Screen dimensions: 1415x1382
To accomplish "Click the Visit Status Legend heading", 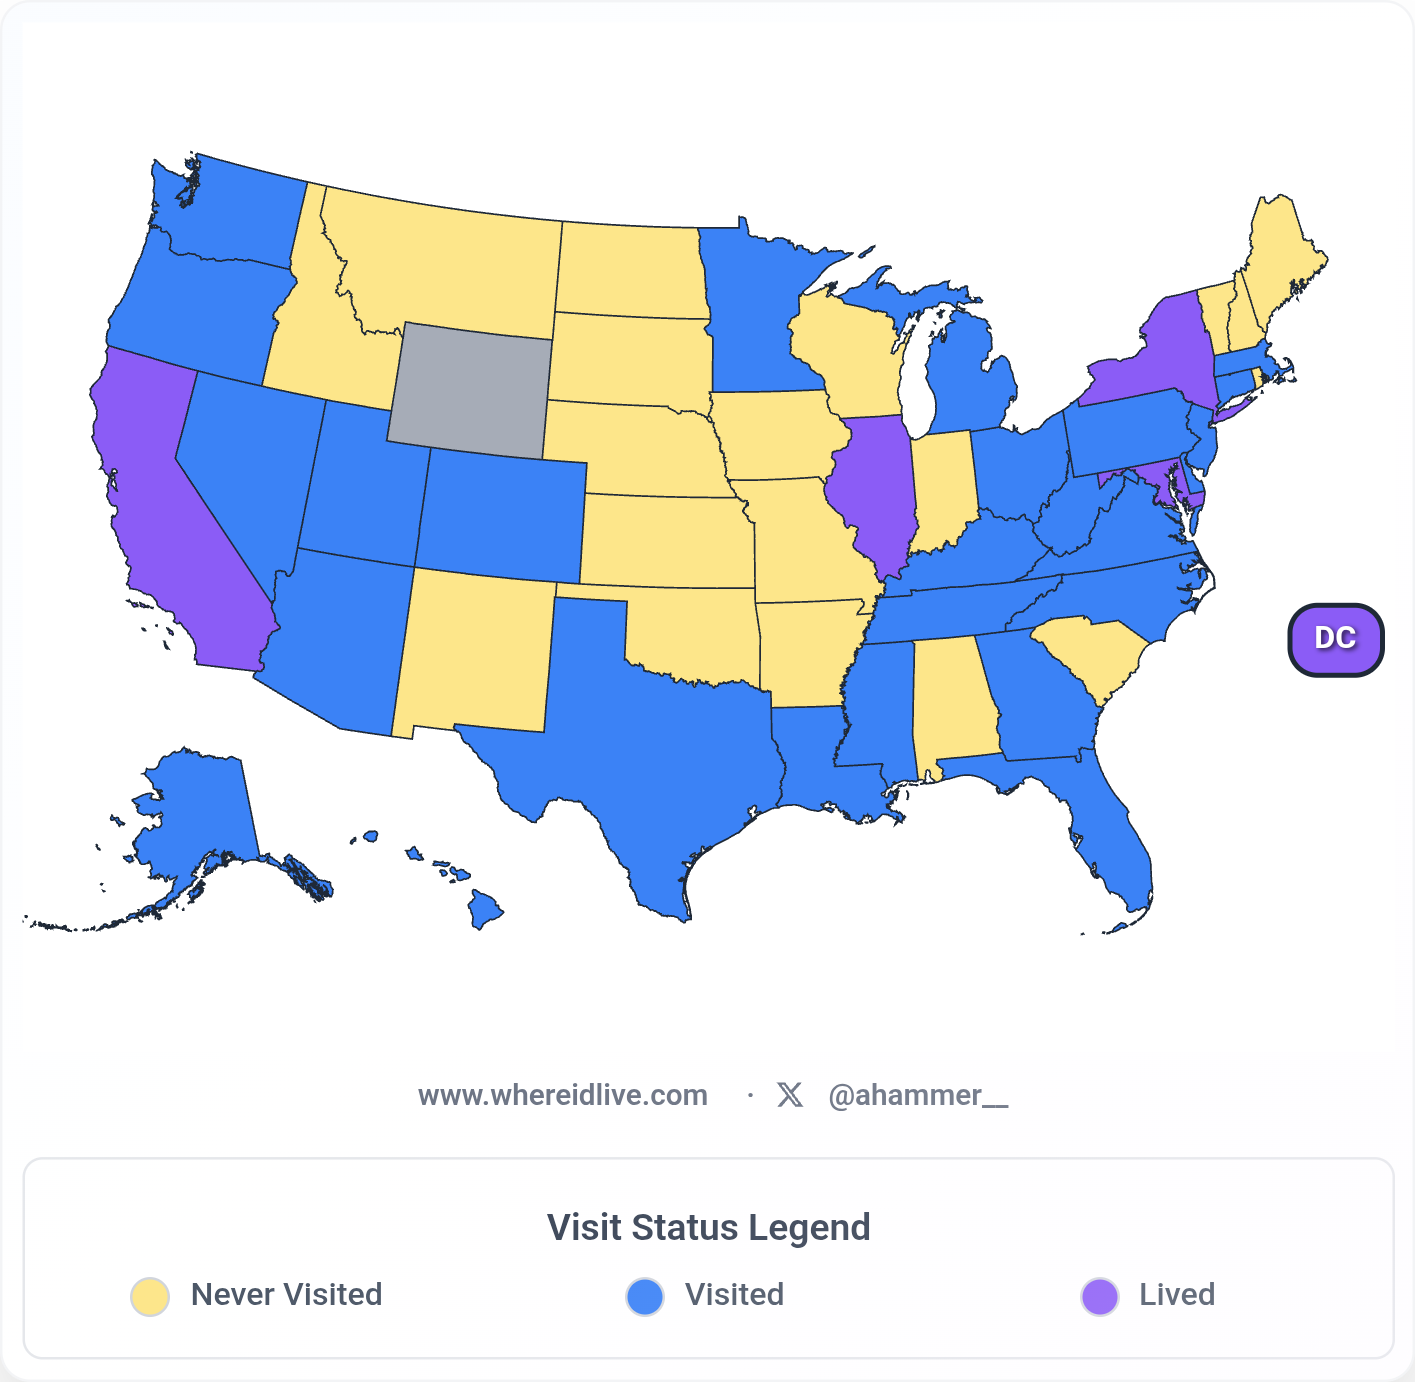I will tap(708, 1227).
